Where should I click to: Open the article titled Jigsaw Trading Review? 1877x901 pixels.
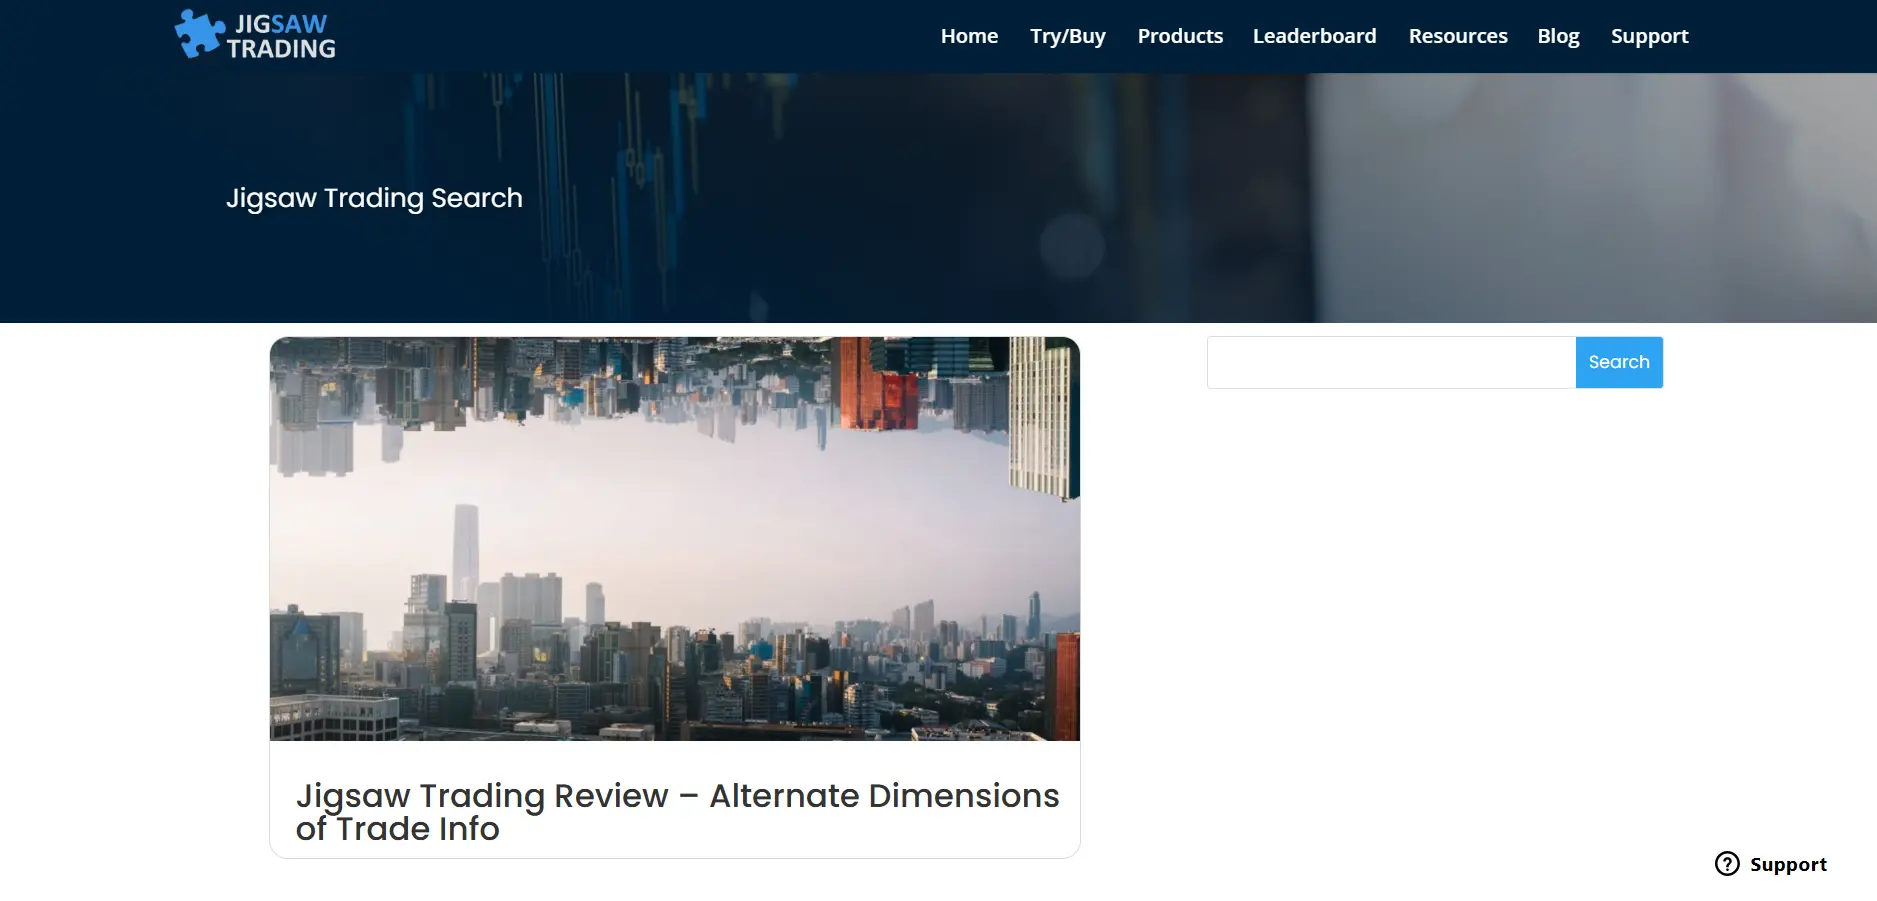(x=677, y=811)
